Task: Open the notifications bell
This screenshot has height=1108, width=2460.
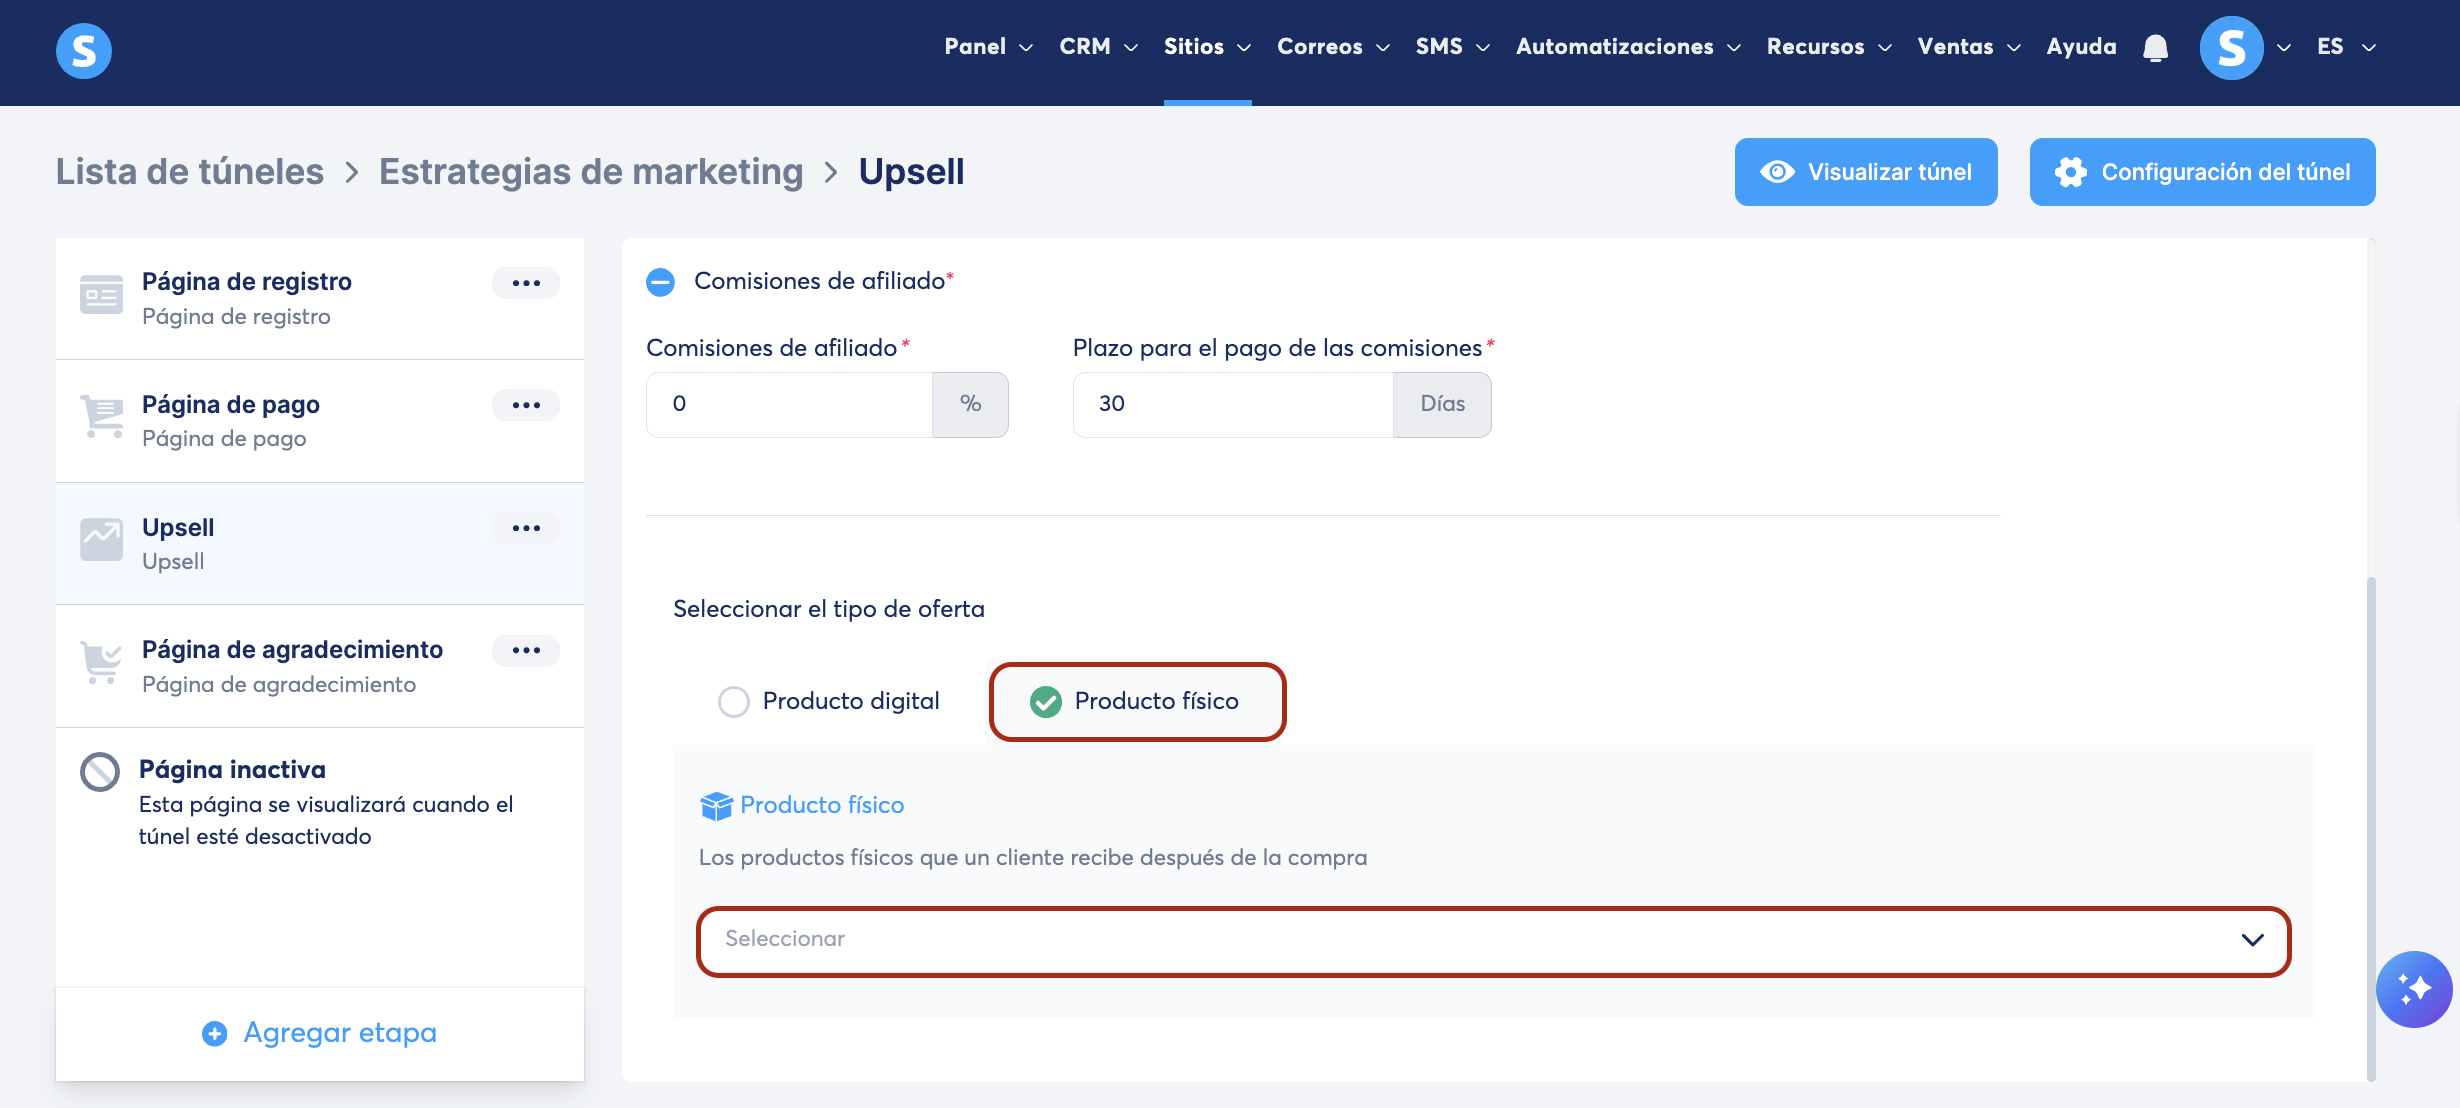Action: (x=2156, y=48)
